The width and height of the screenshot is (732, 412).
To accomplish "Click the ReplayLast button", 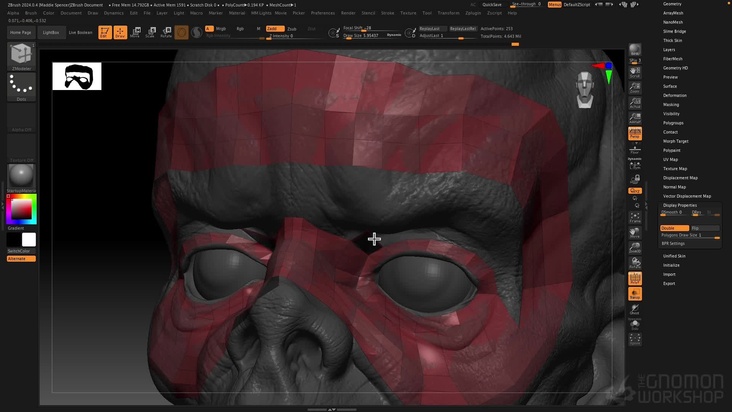I will (432, 28).
